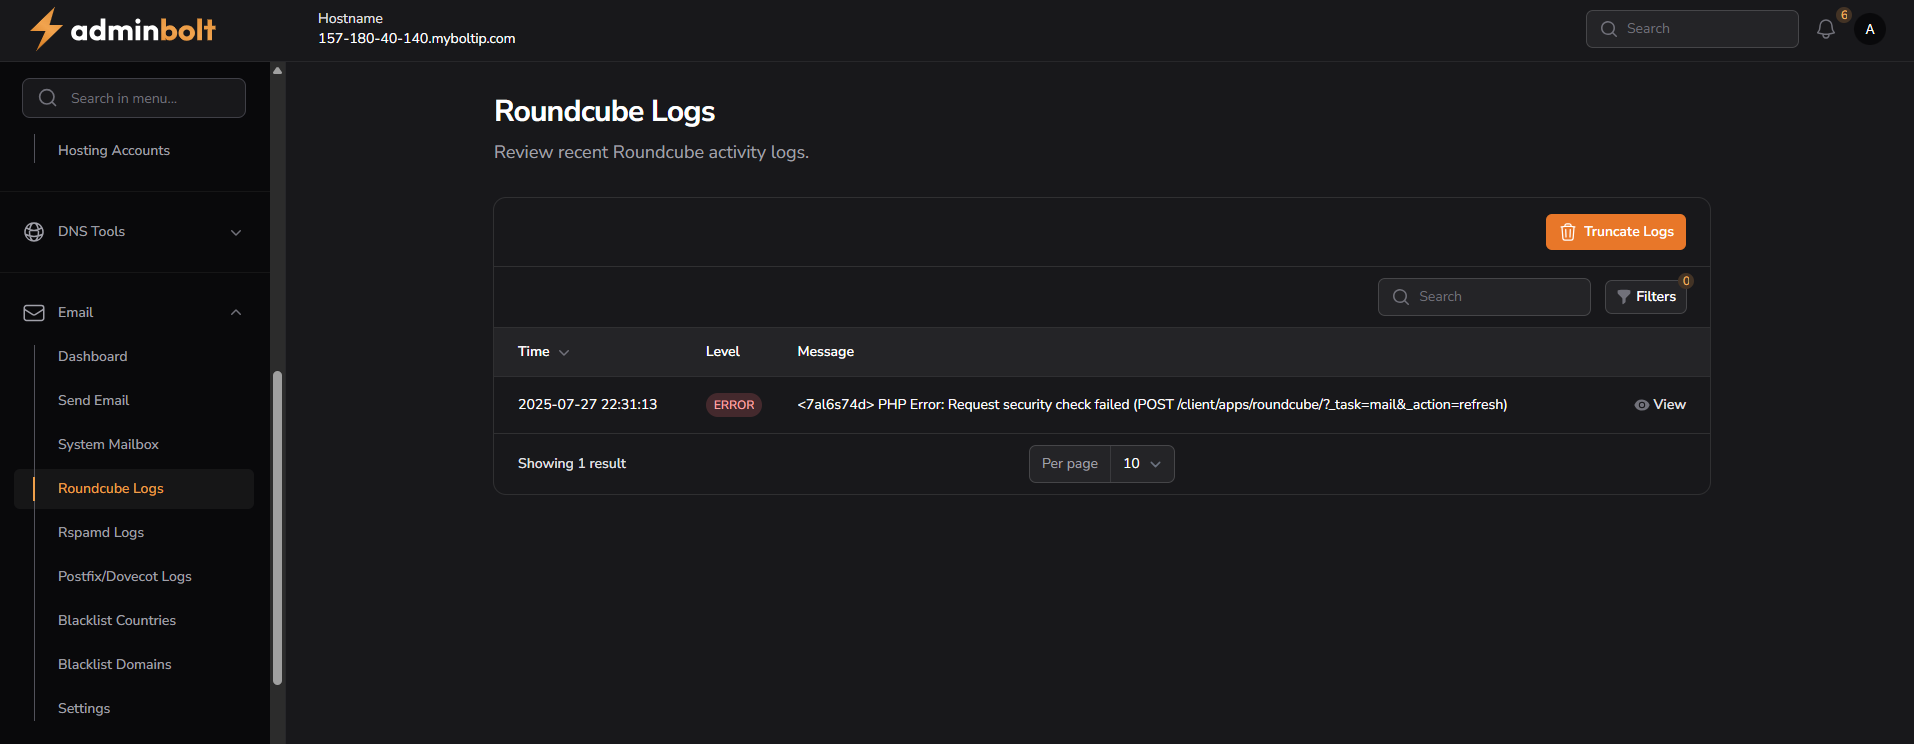This screenshot has width=1914, height=744.
Task: Click the timestamp 2025-07-27 22:31:13
Action: tap(588, 405)
